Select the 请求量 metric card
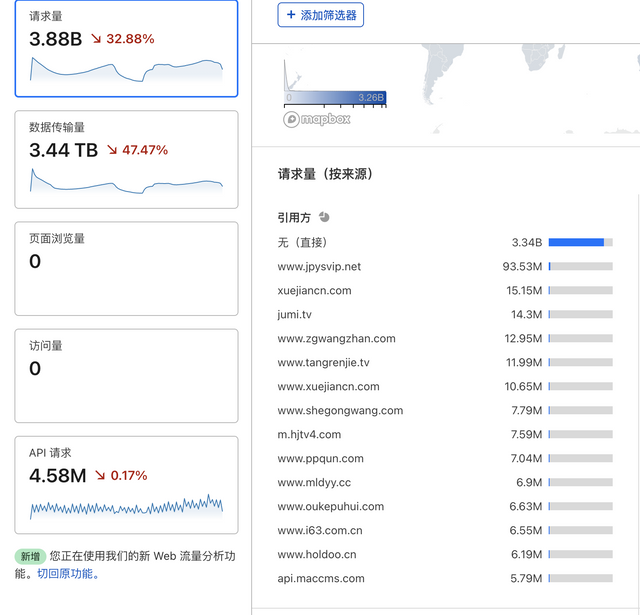640x615 pixels. [126, 48]
